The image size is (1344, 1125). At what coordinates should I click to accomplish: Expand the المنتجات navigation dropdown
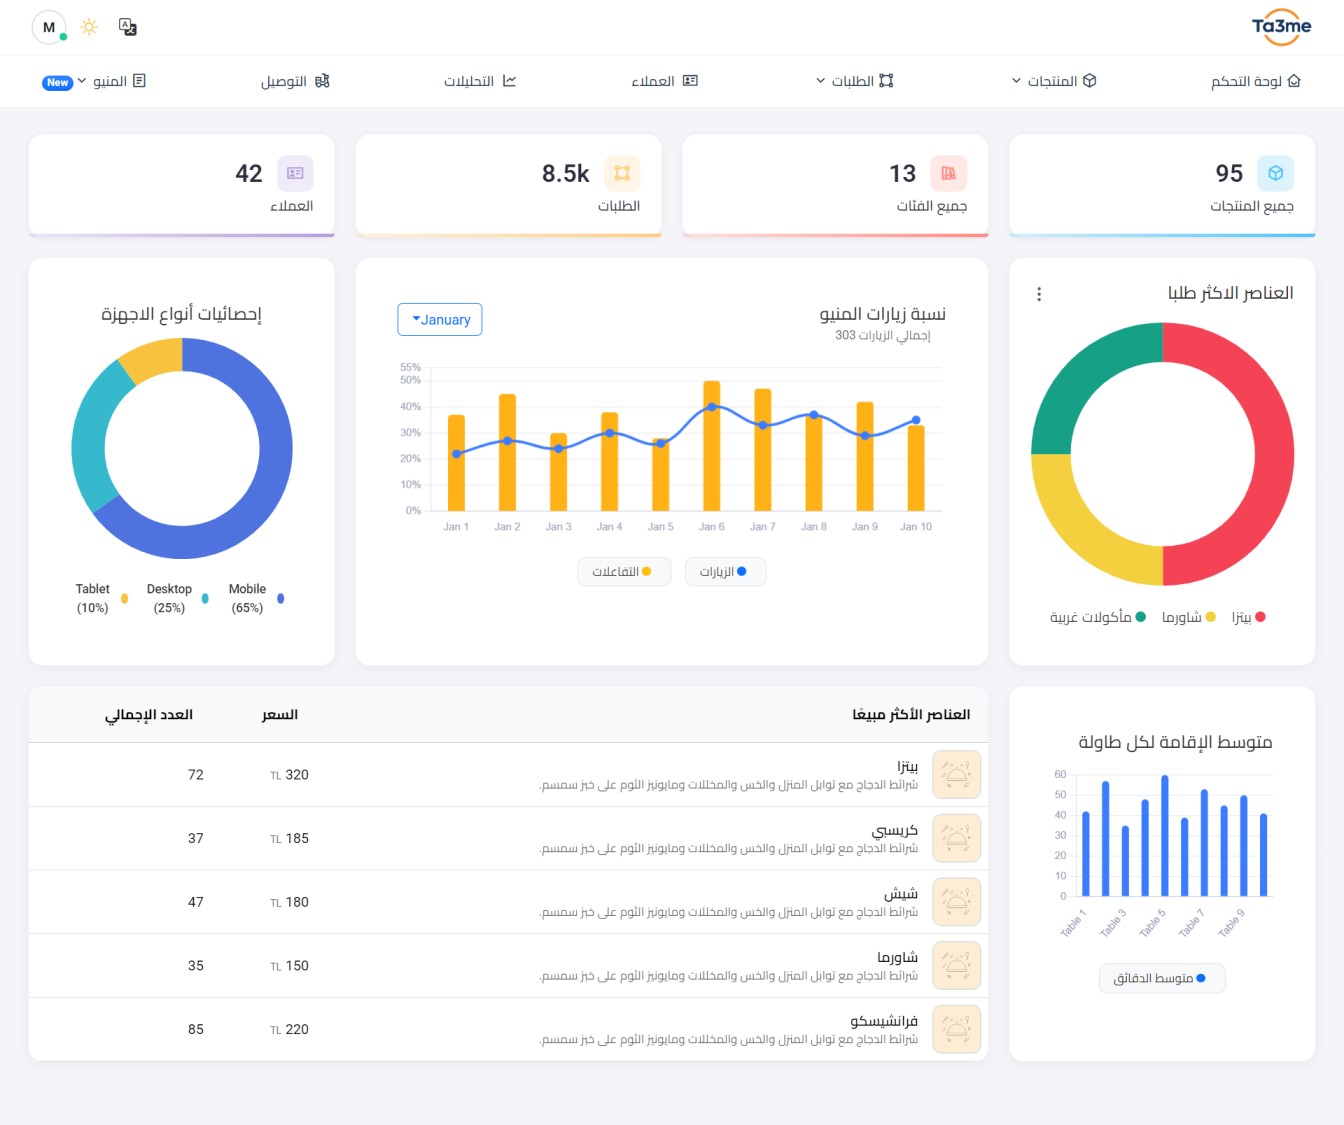pos(1054,81)
